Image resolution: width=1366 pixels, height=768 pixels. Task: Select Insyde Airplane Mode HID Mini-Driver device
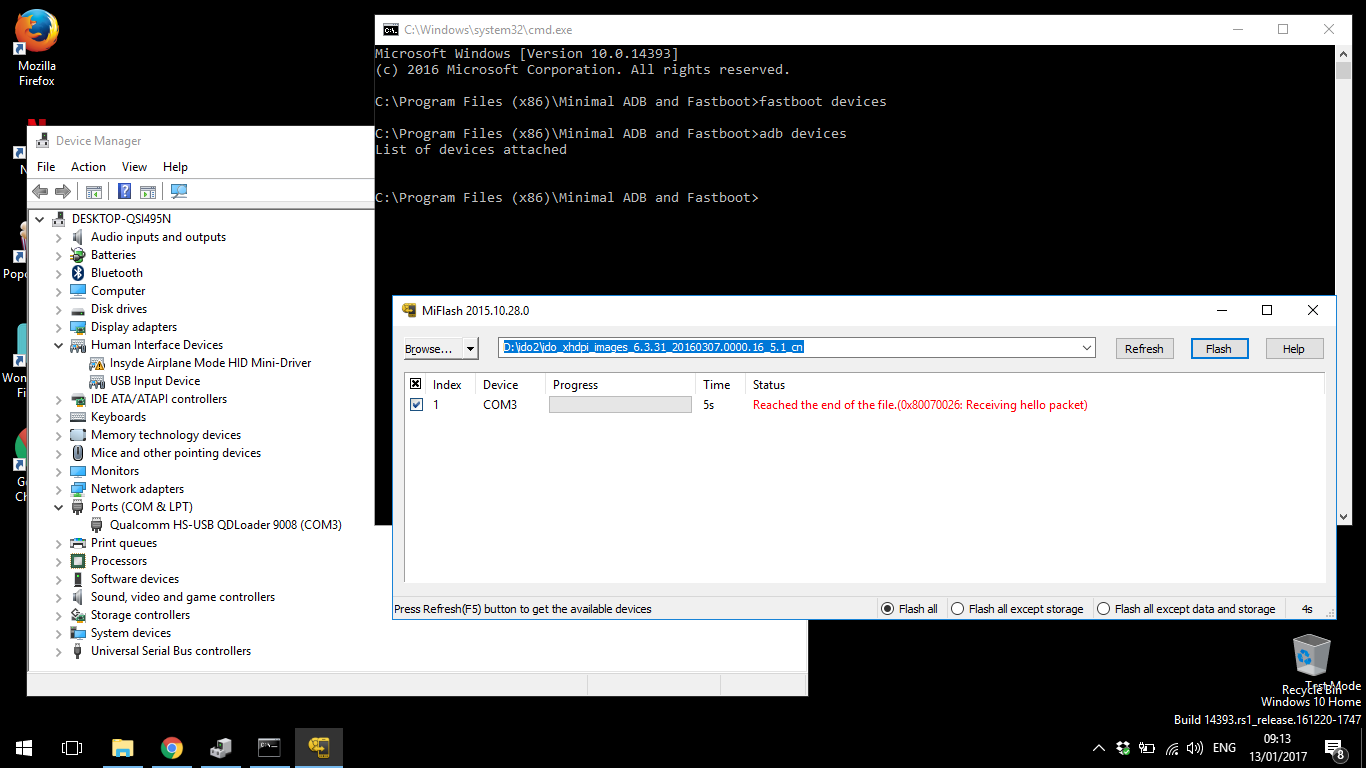[210, 363]
